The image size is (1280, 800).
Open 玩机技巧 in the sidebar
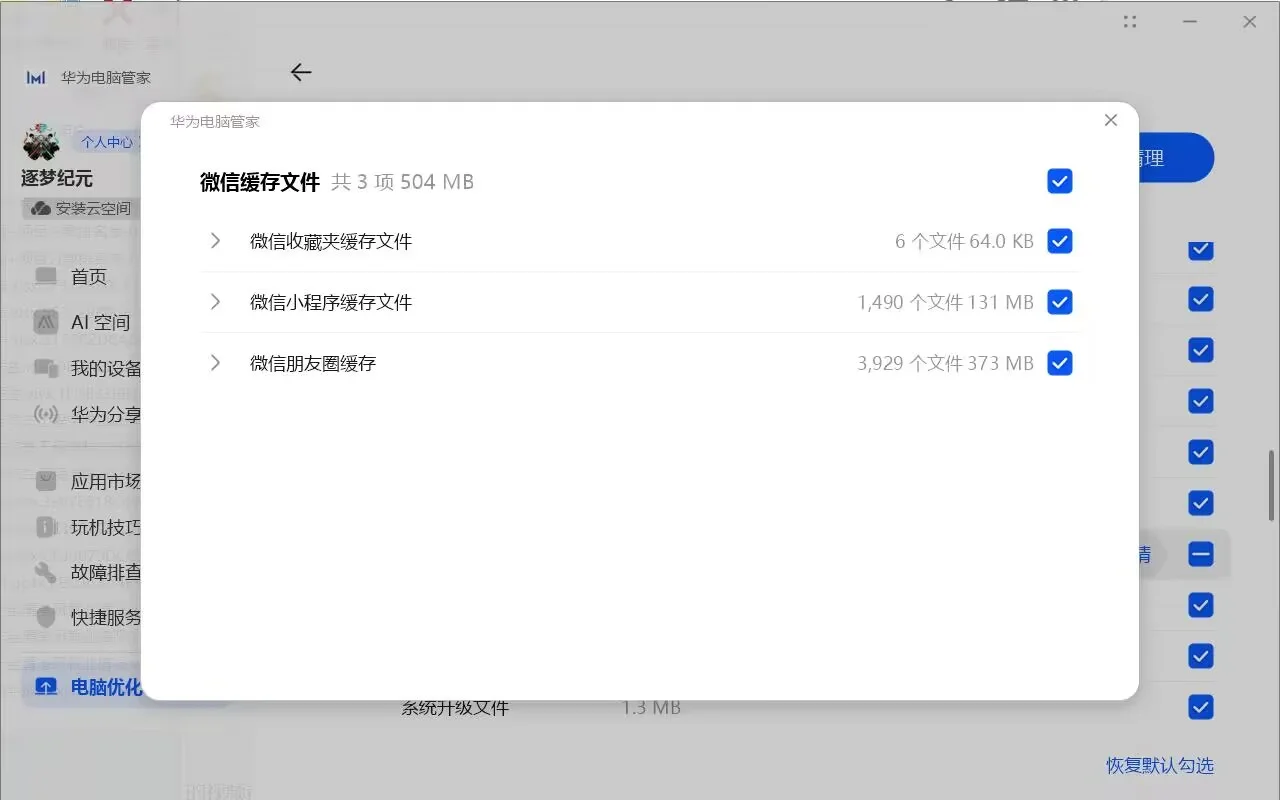pyautogui.click(x=88, y=527)
